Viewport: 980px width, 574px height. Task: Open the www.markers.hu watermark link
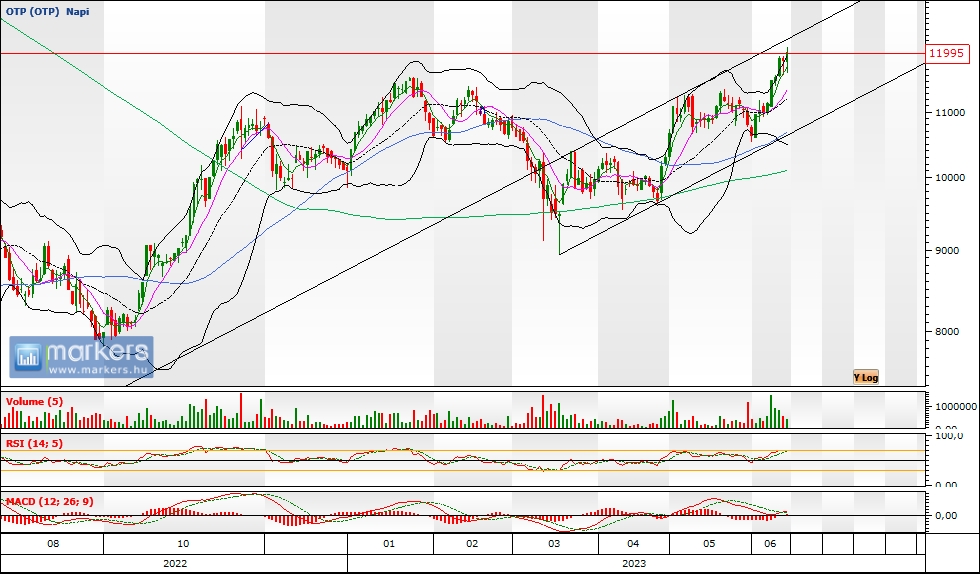pos(99,370)
